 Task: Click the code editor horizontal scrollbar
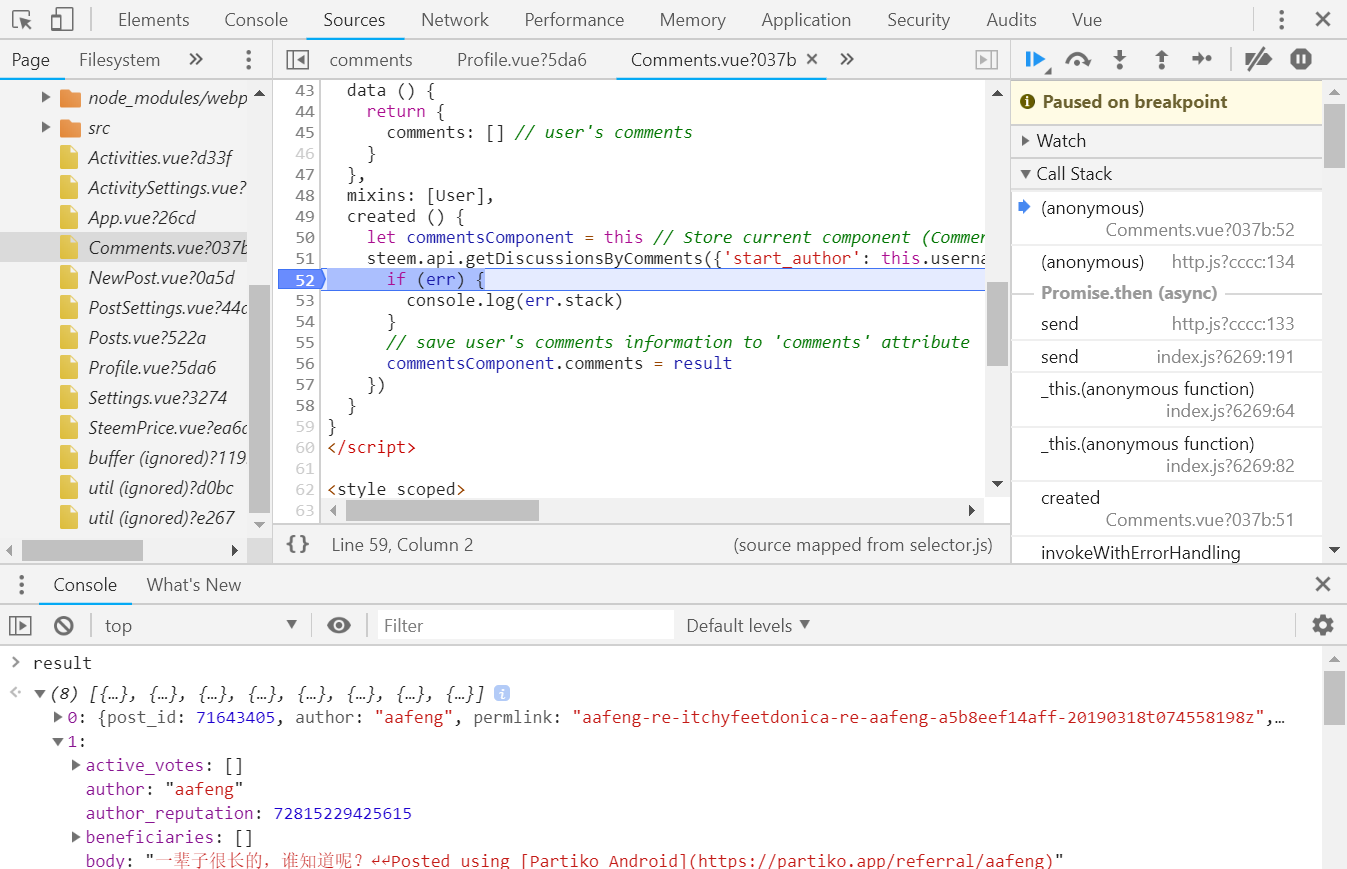[x=442, y=510]
